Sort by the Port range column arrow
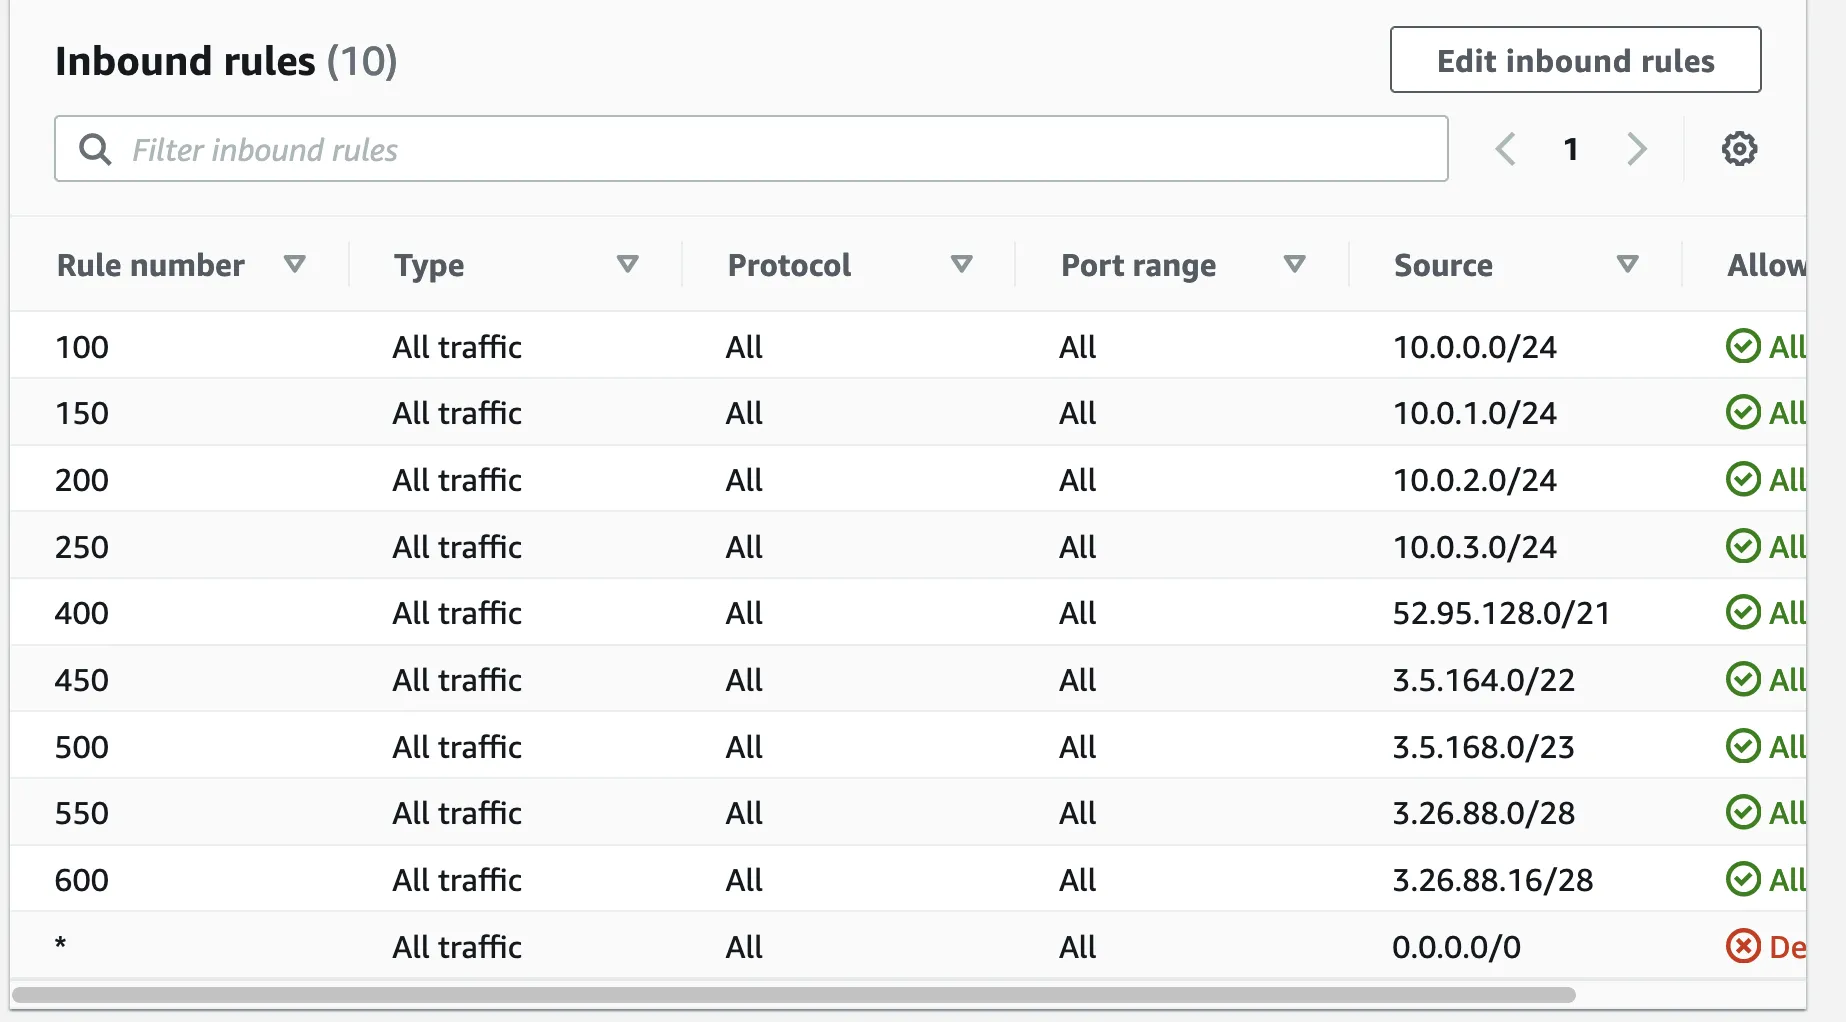This screenshot has width=1846, height=1022. coord(1294,264)
